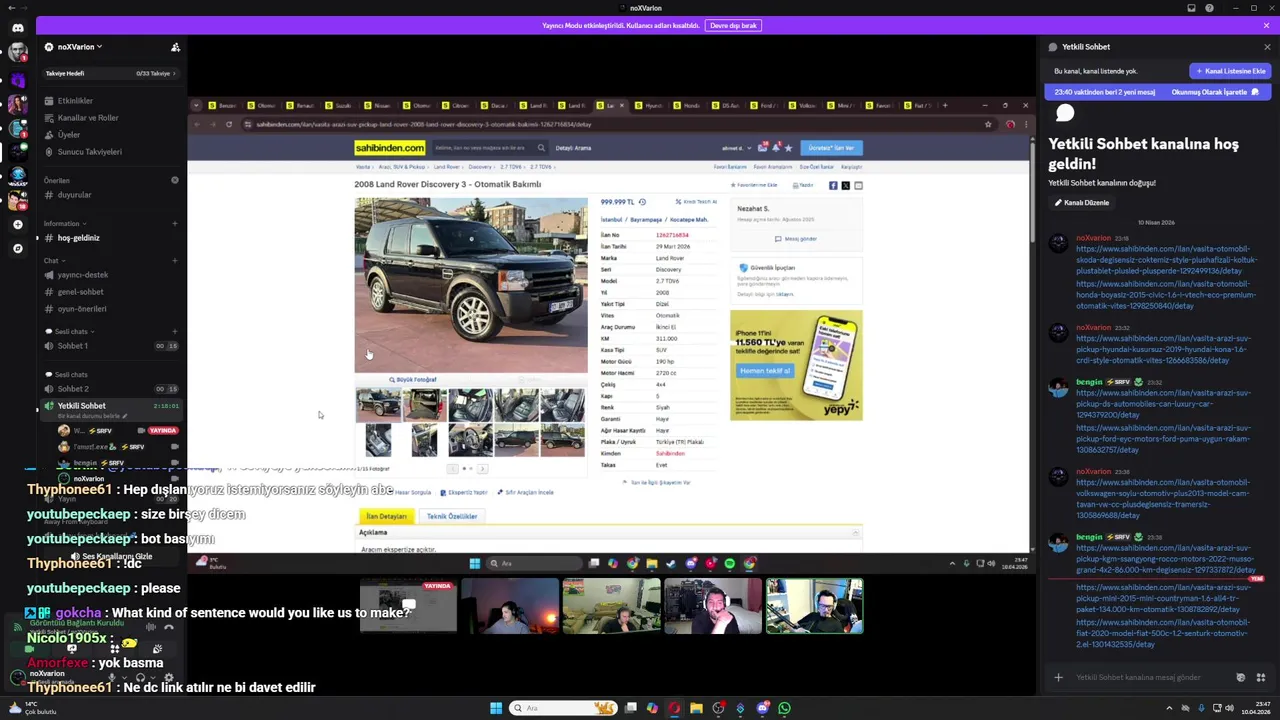Select the hoş-geldiniz channel
The width and height of the screenshot is (1280, 720).
110,238
